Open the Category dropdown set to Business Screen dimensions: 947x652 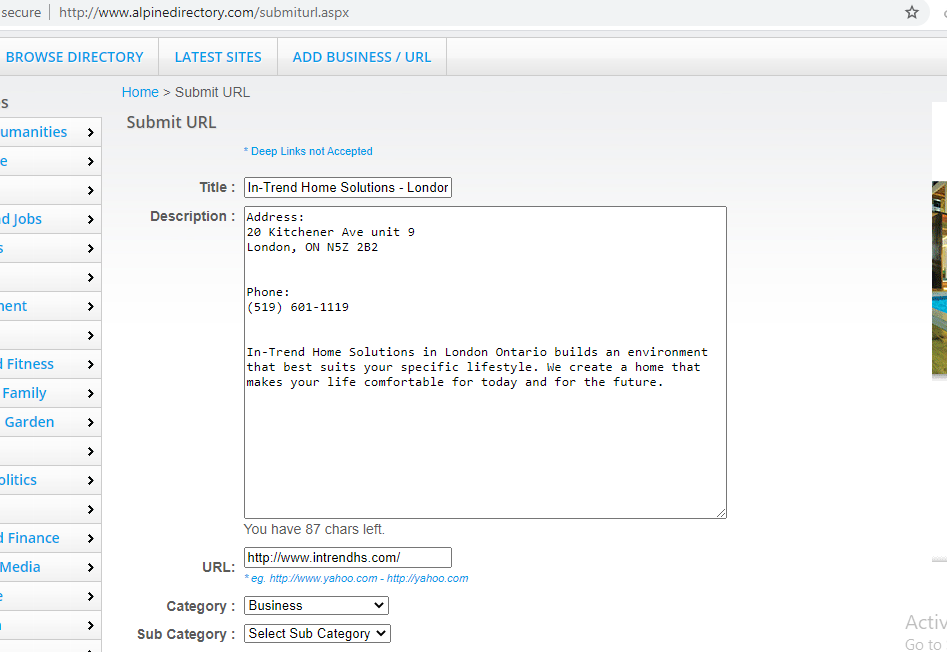(316, 606)
